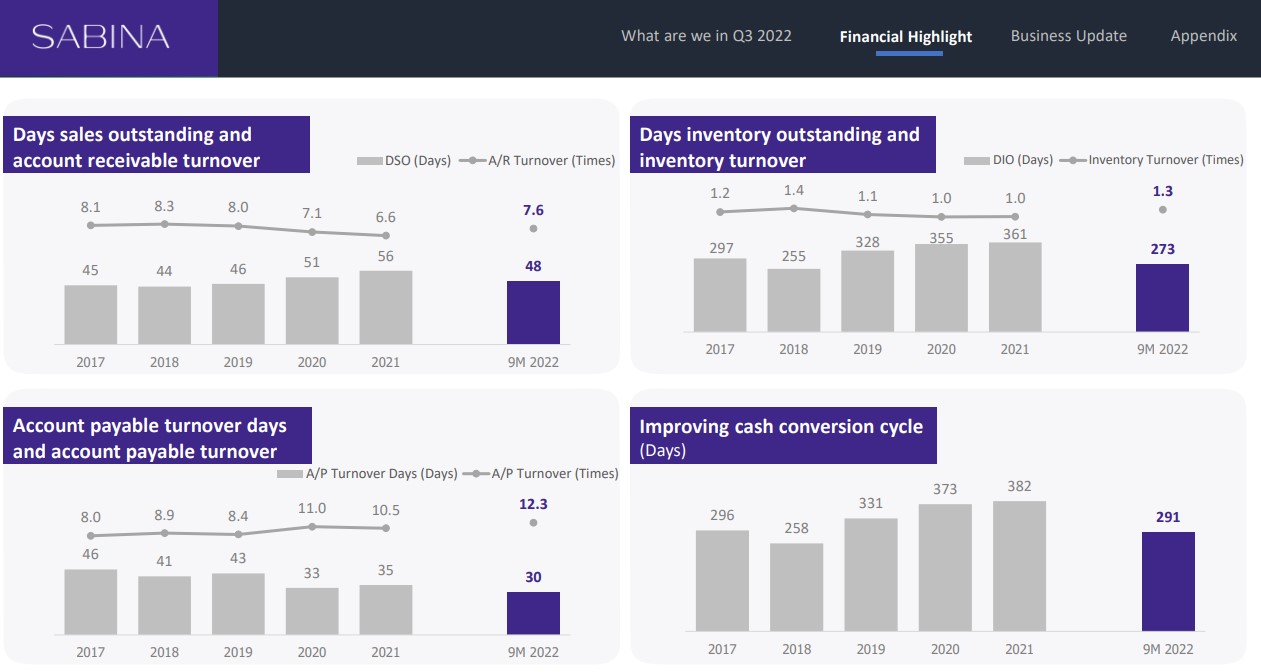Click the SABINA logo
The height and width of the screenshot is (672, 1261).
point(101,37)
